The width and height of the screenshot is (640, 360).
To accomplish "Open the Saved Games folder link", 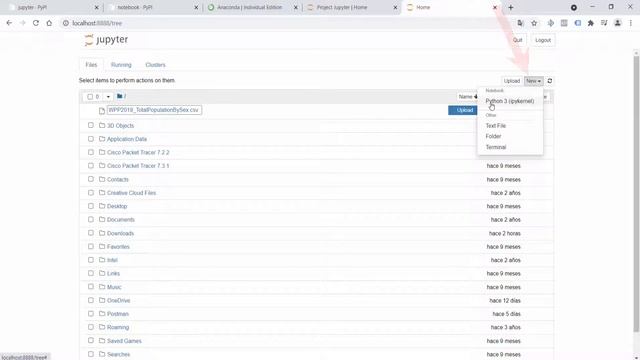I will point(124,341).
